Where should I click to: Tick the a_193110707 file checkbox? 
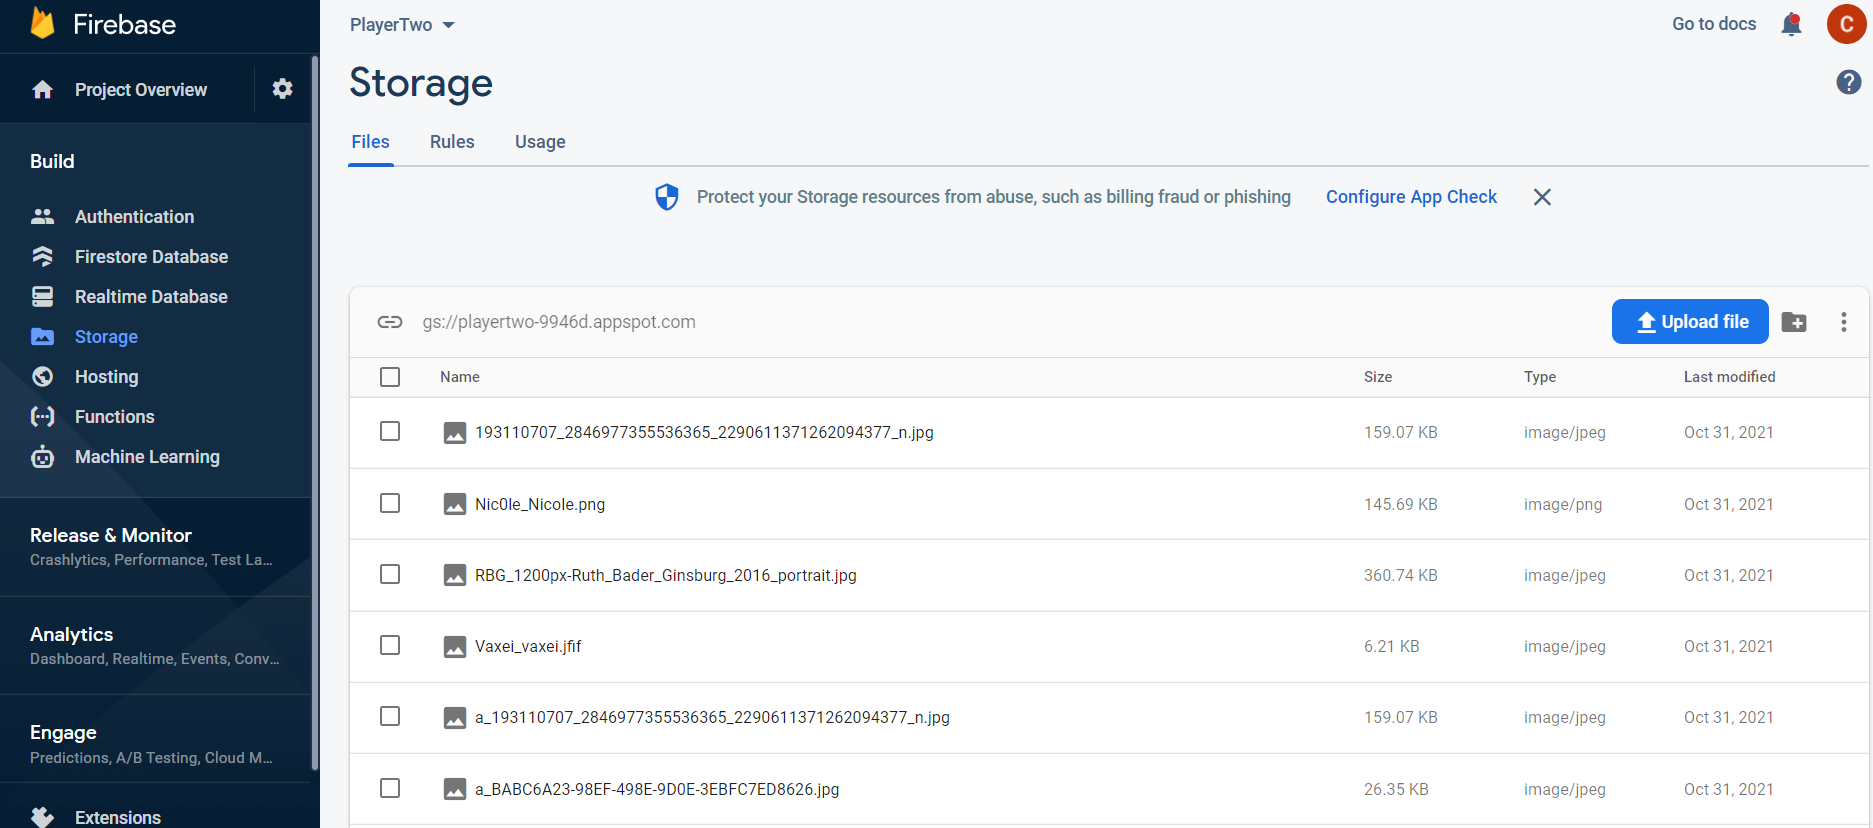pos(390,716)
